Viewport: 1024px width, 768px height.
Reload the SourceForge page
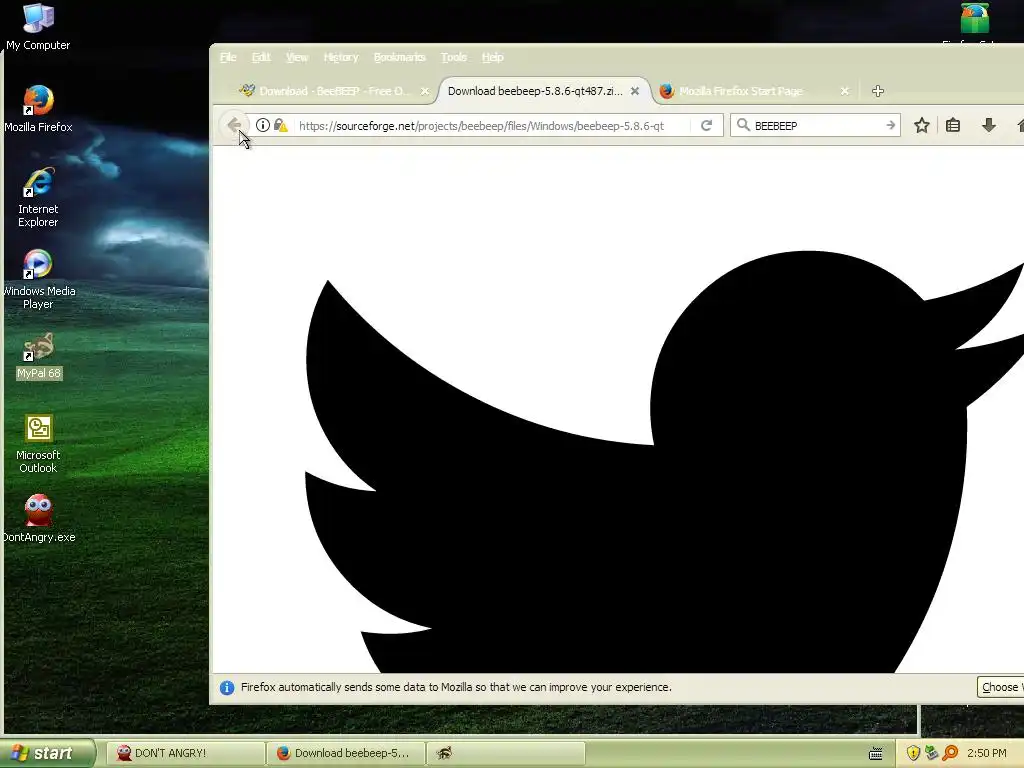[706, 125]
